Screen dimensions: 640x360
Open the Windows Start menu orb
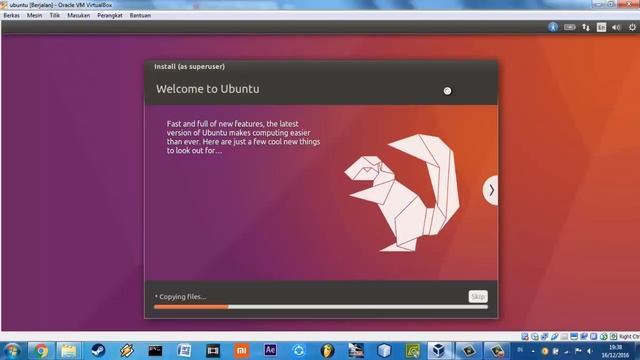click(x=12, y=351)
